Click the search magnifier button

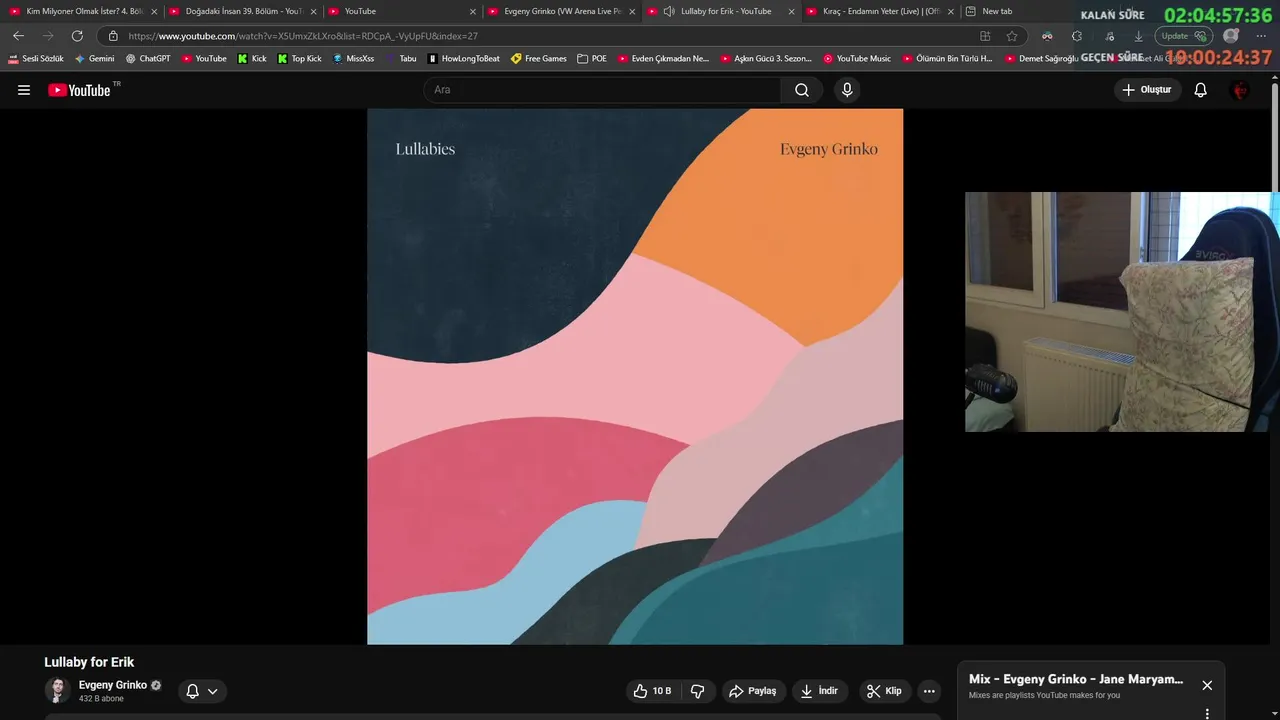802,90
